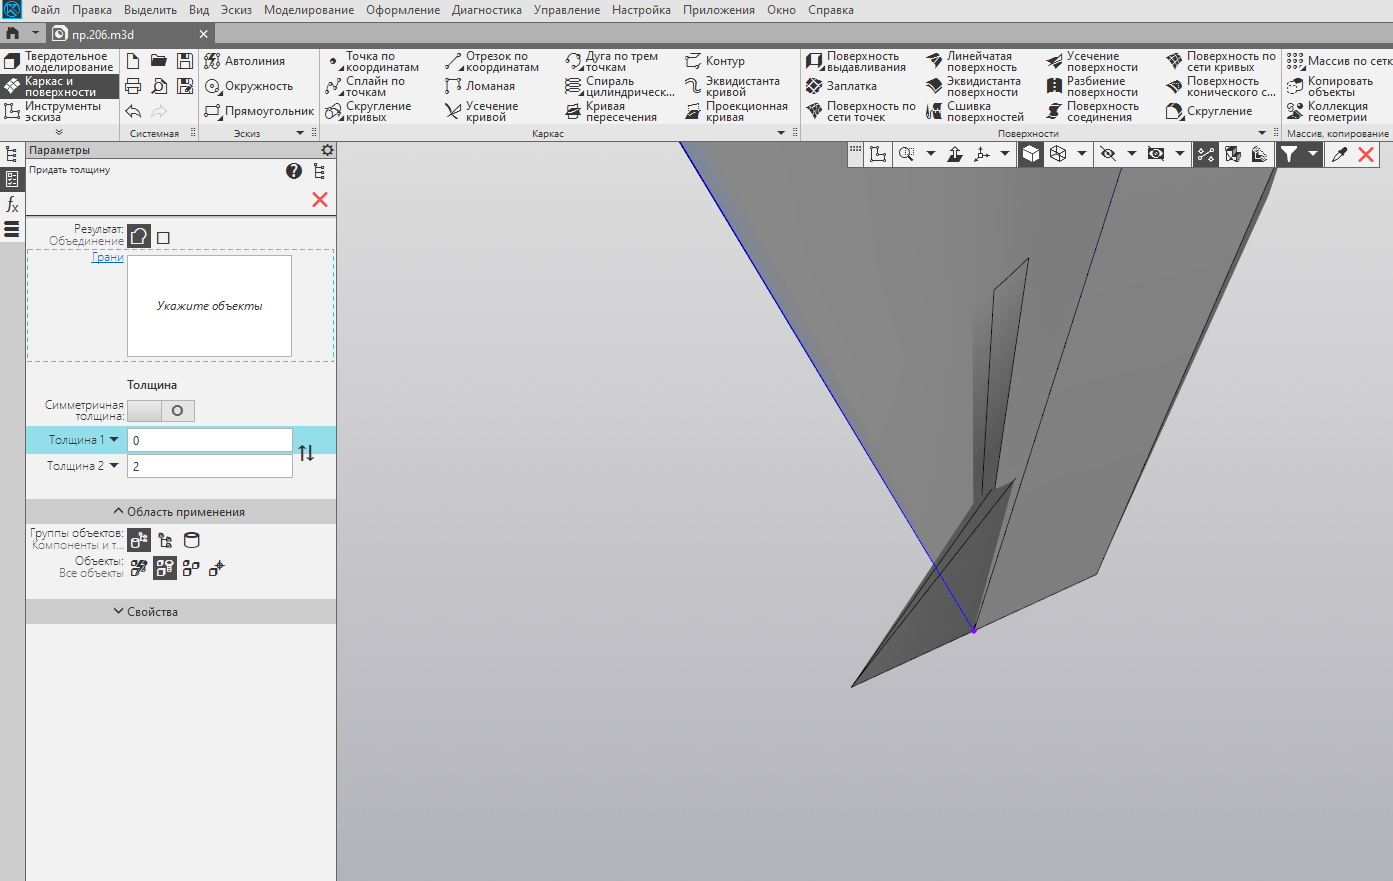This screenshot has height=881, width=1393.
Task: Choose Точка по координатам tool
Action: click(374, 62)
